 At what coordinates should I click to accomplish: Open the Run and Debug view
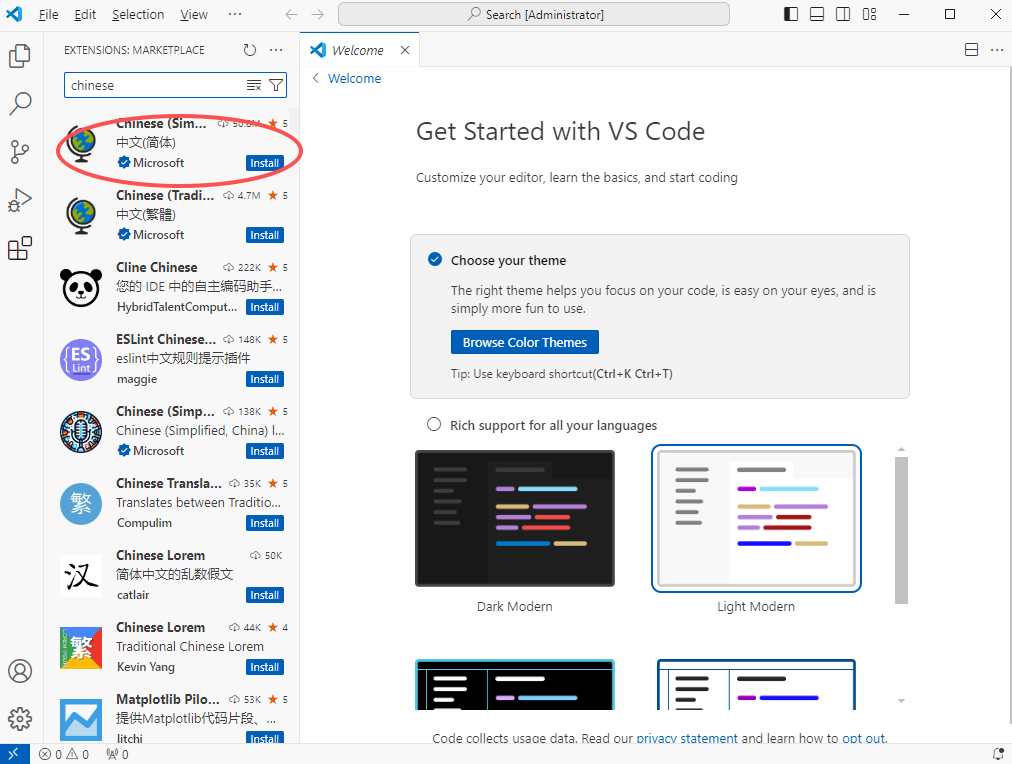[x=20, y=200]
